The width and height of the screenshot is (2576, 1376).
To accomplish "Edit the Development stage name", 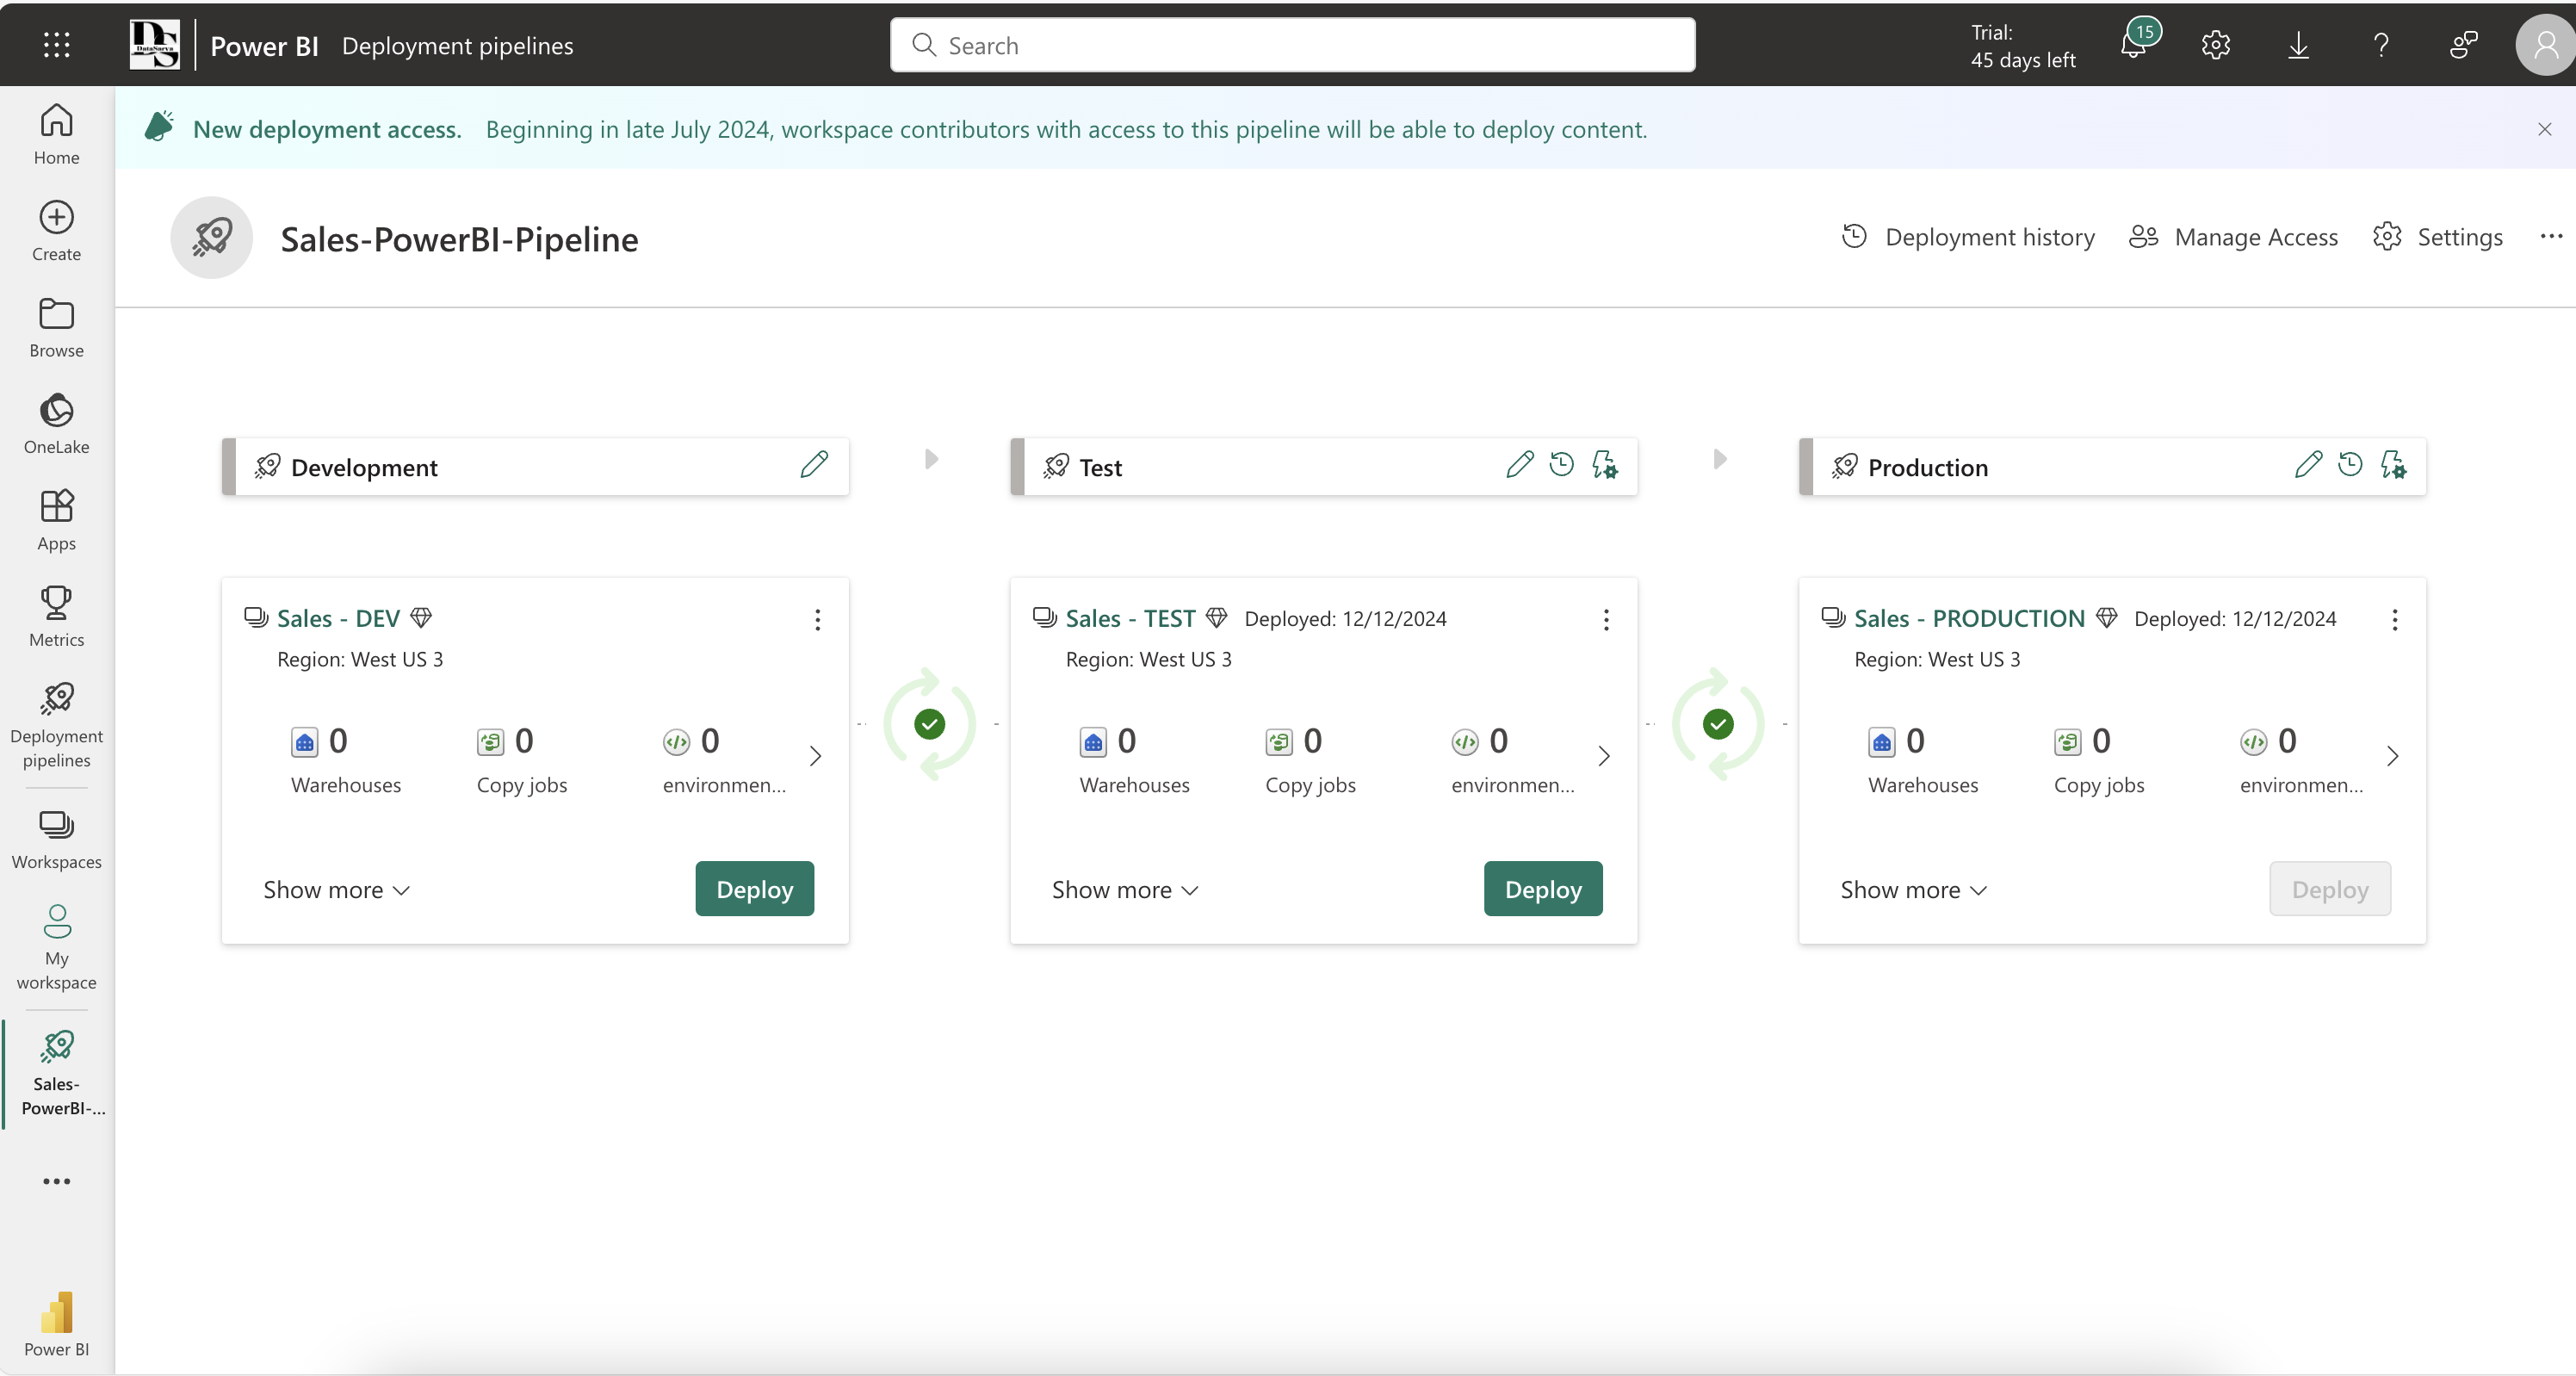I will point(814,465).
